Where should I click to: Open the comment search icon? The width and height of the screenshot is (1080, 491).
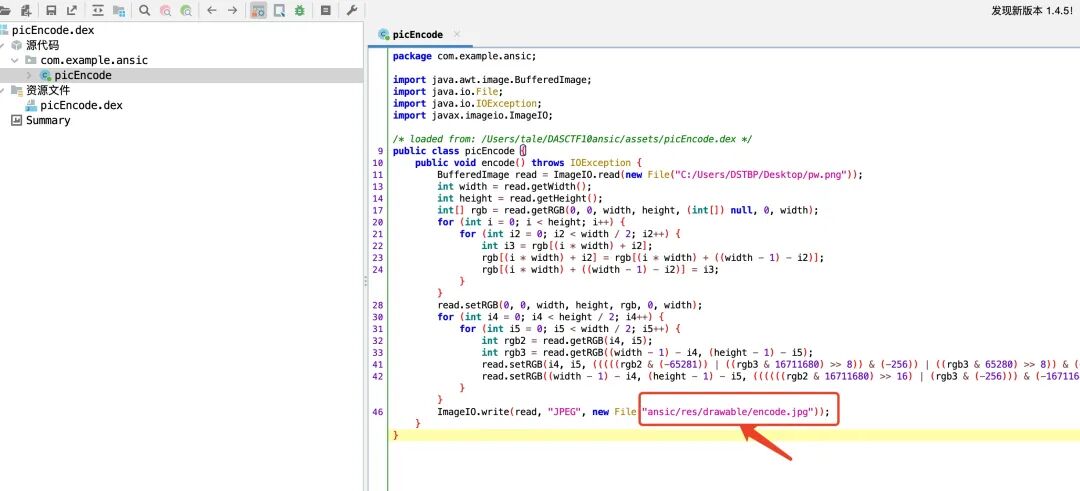[186, 10]
